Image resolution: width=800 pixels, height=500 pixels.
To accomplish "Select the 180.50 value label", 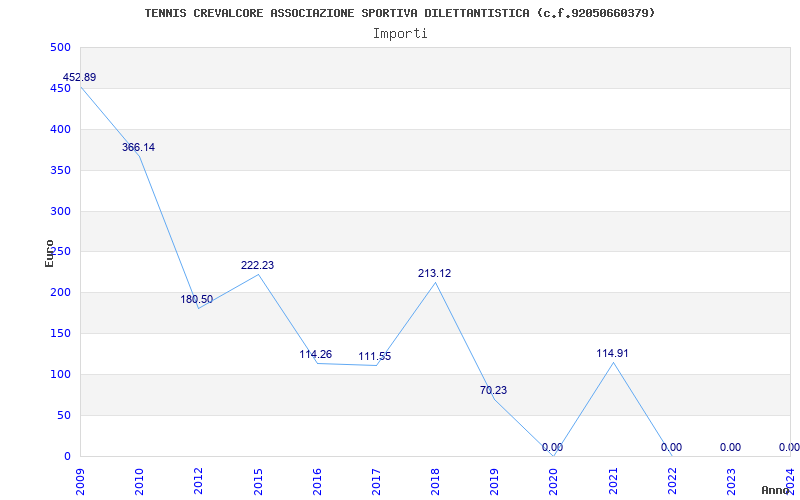I will tap(196, 299).
